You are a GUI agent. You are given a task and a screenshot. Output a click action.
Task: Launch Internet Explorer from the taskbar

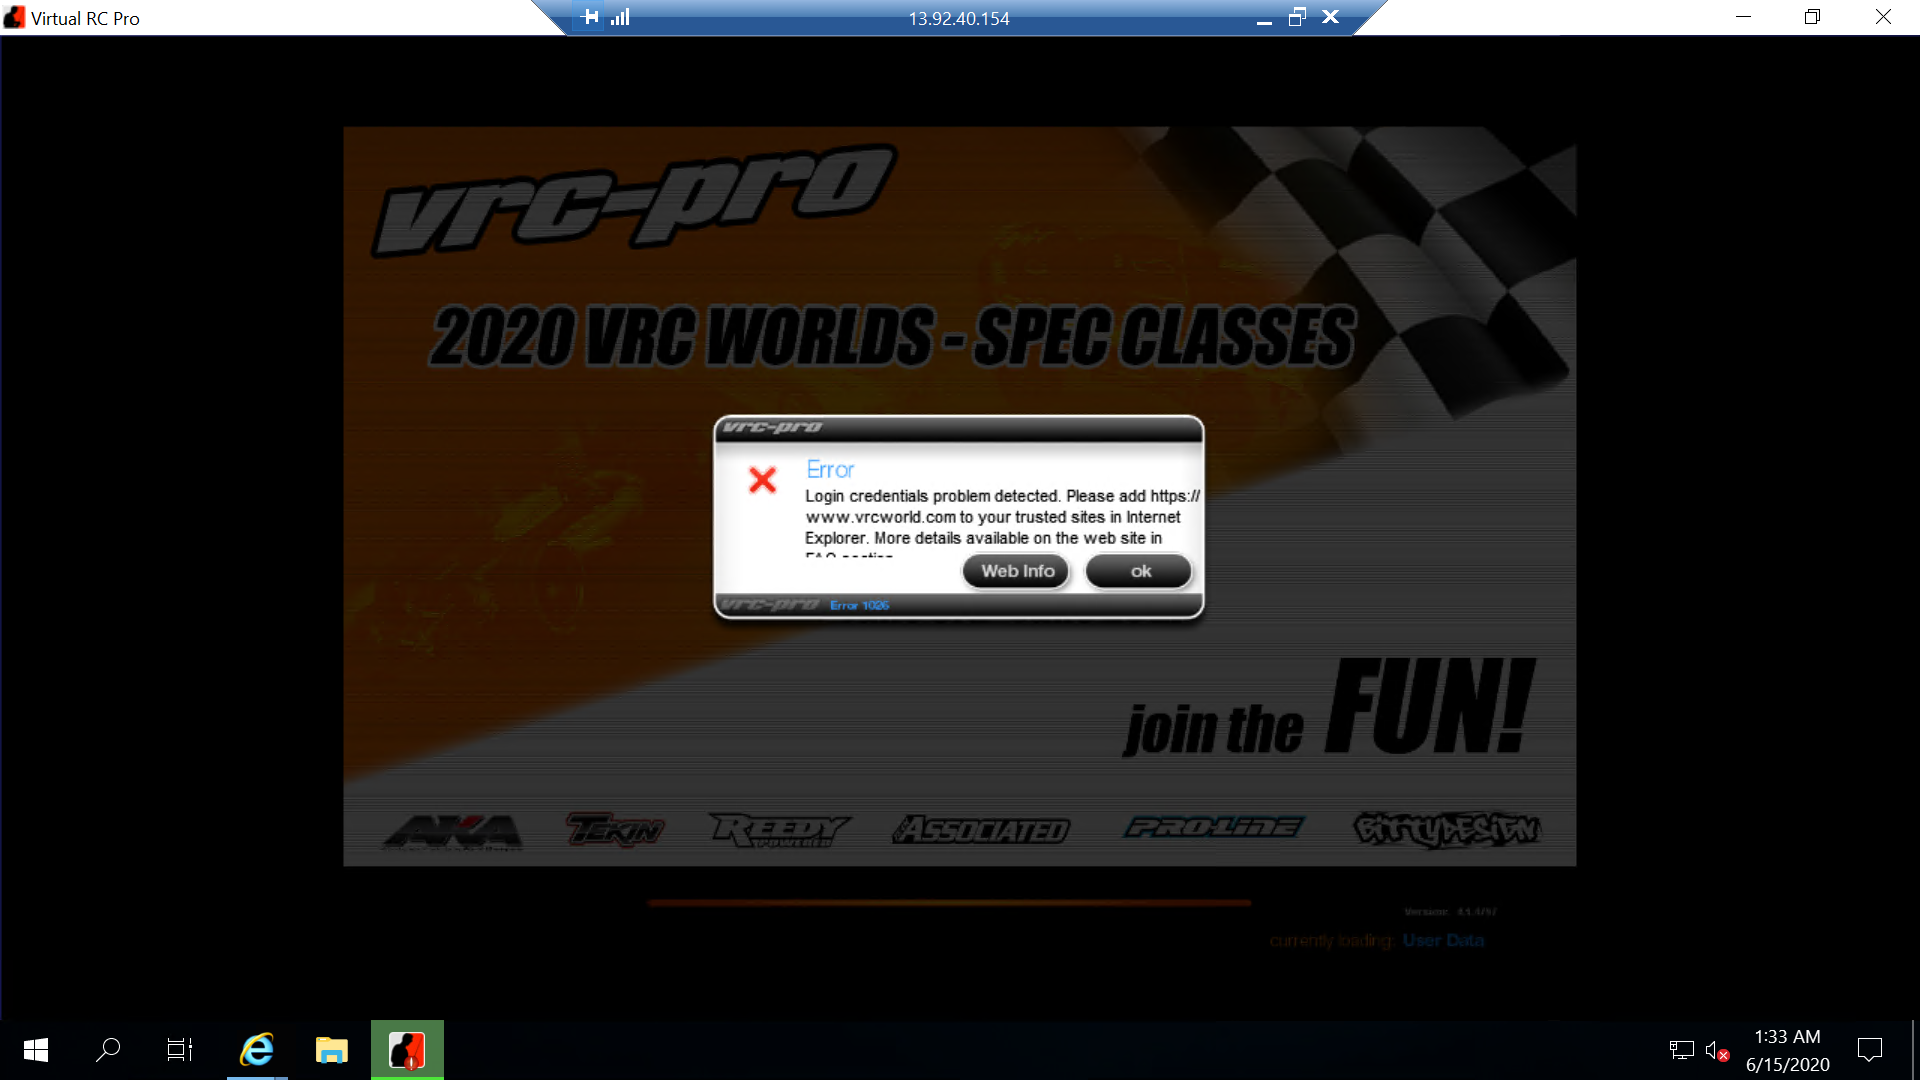[257, 1050]
